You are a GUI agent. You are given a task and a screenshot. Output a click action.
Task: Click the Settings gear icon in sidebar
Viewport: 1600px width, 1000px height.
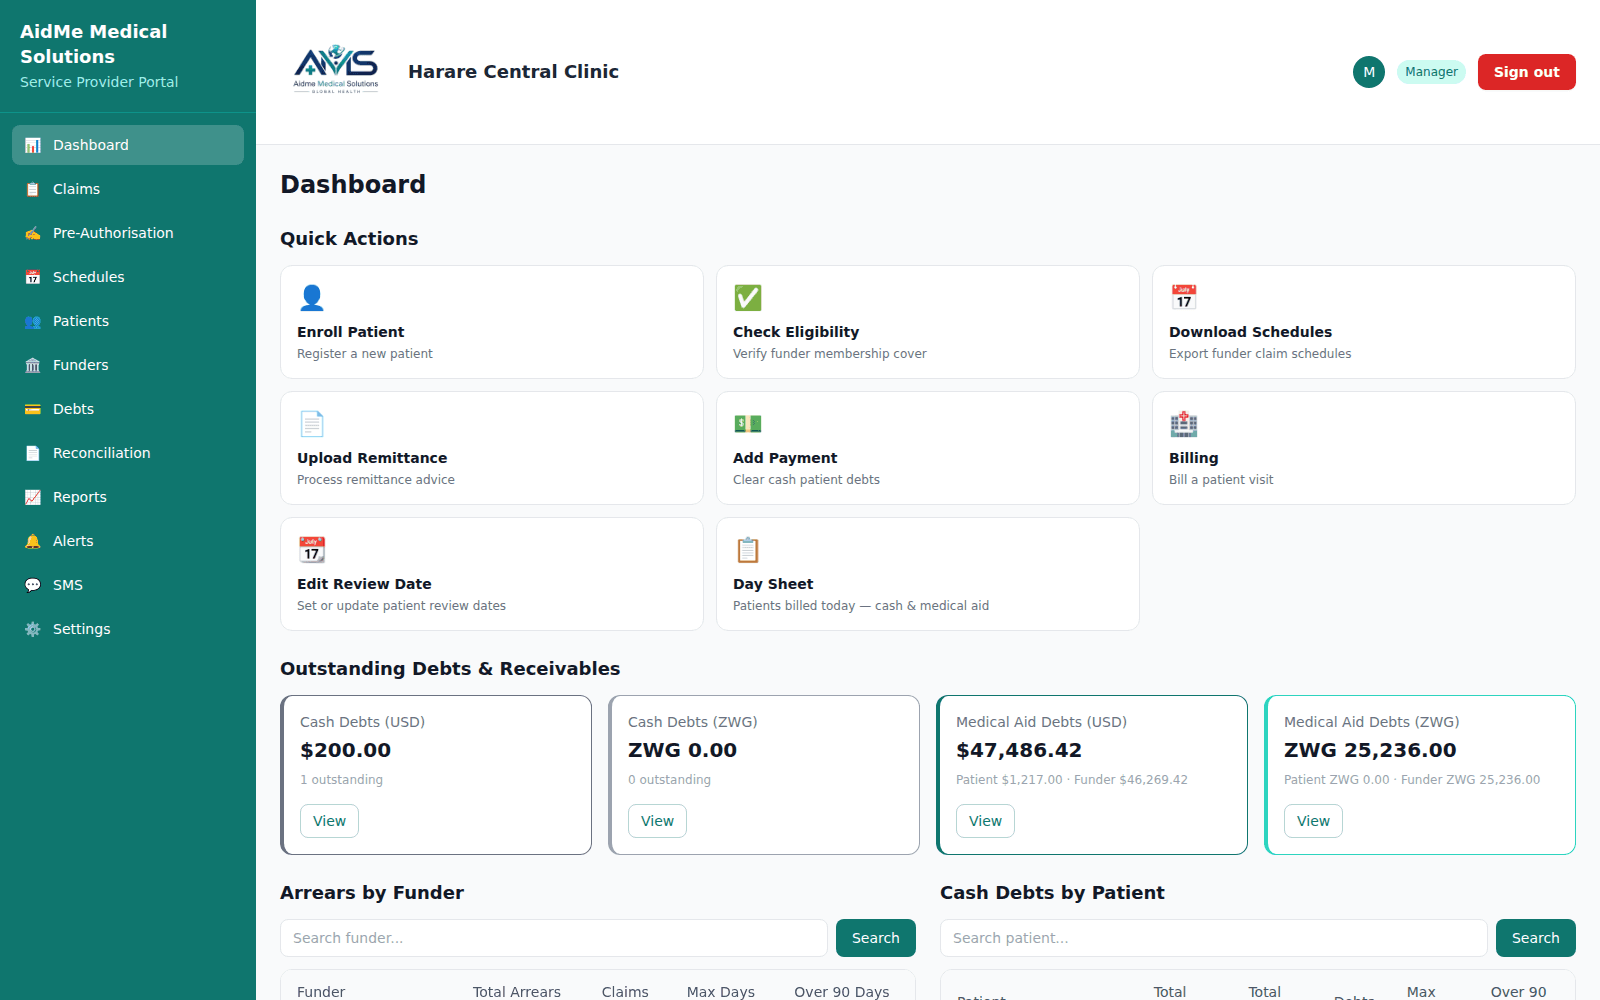33,629
